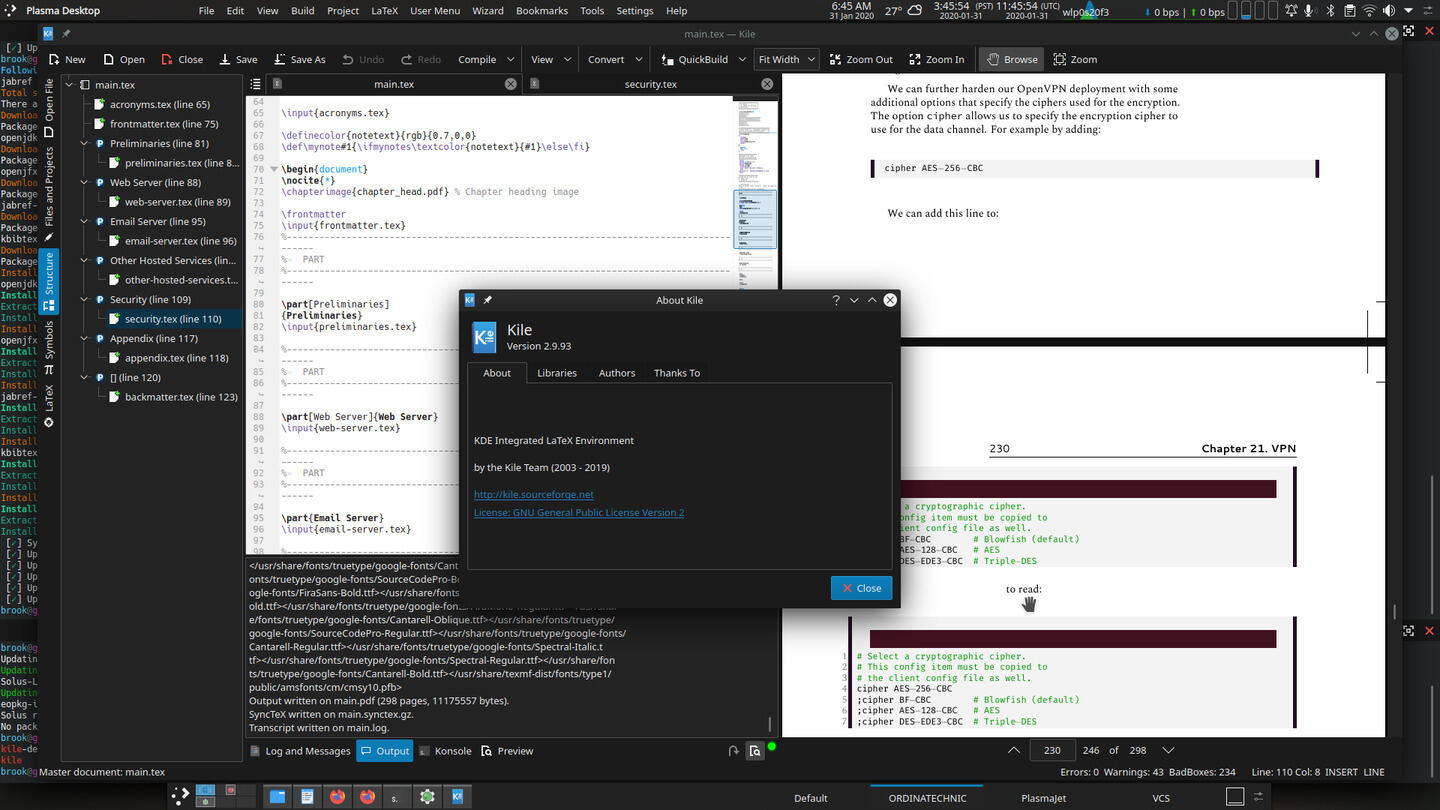This screenshot has width=1440, height=810.
Task: Collapse the main.tex tree root
Action: click(70, 85)
